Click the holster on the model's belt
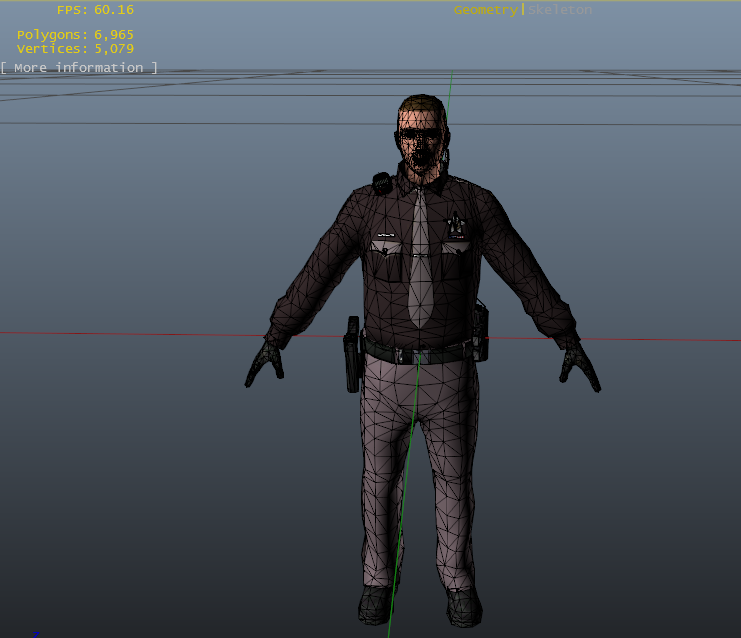Image resolution: width=741 pixels, height=638 pixels. coord(353,354)
